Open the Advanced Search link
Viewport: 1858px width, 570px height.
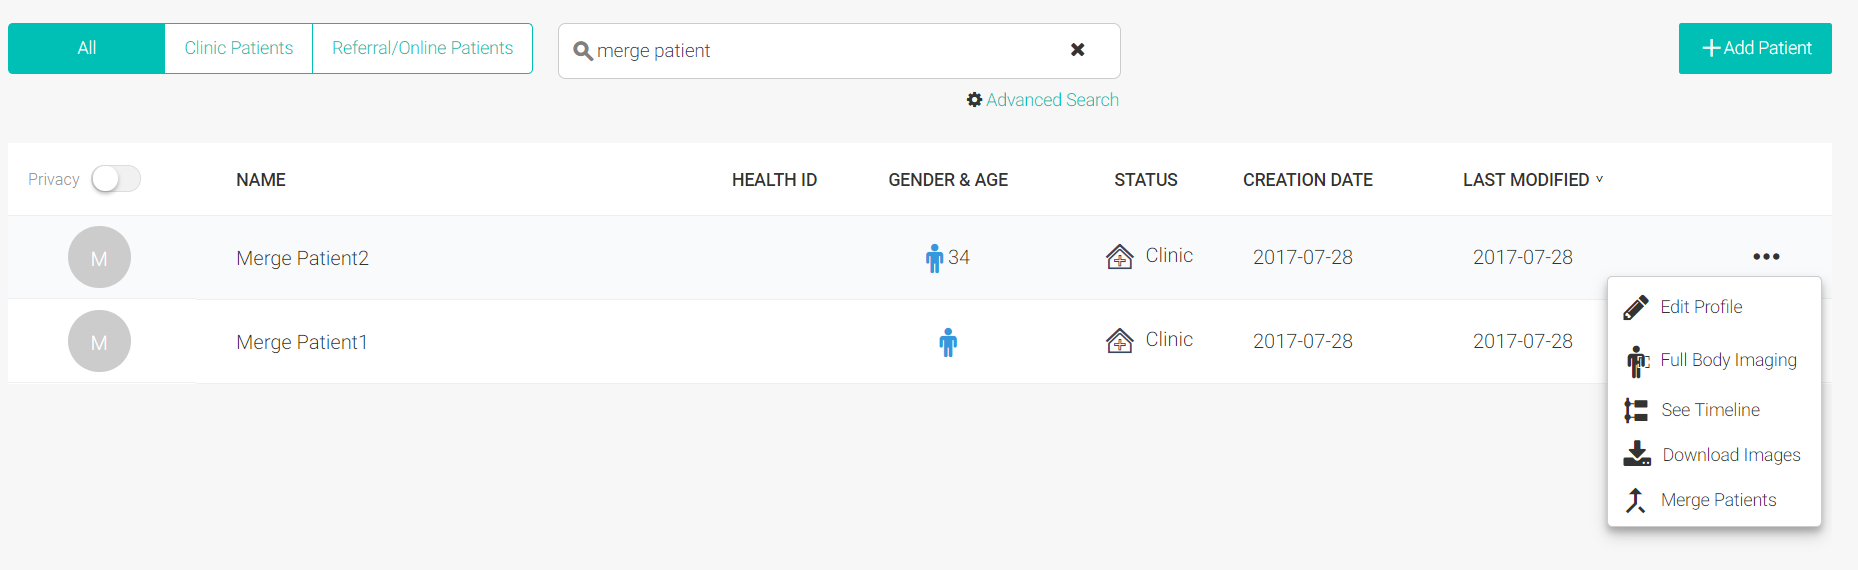coord(1052,100)
